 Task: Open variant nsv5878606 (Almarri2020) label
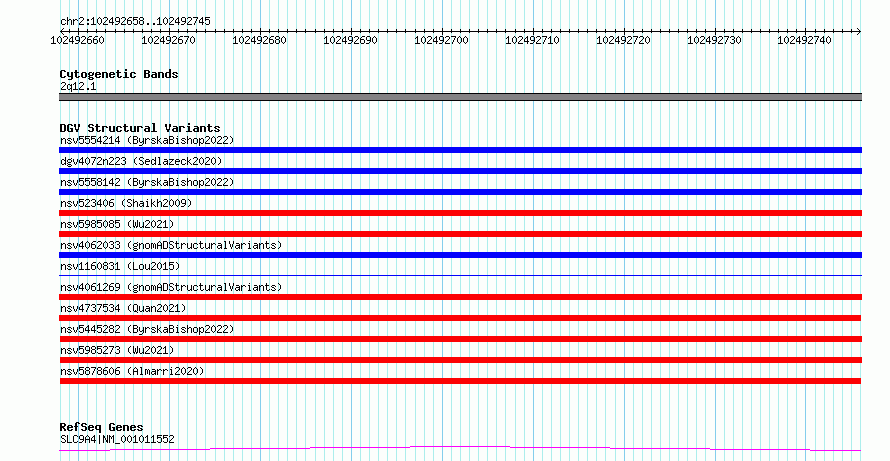(132, 371)
